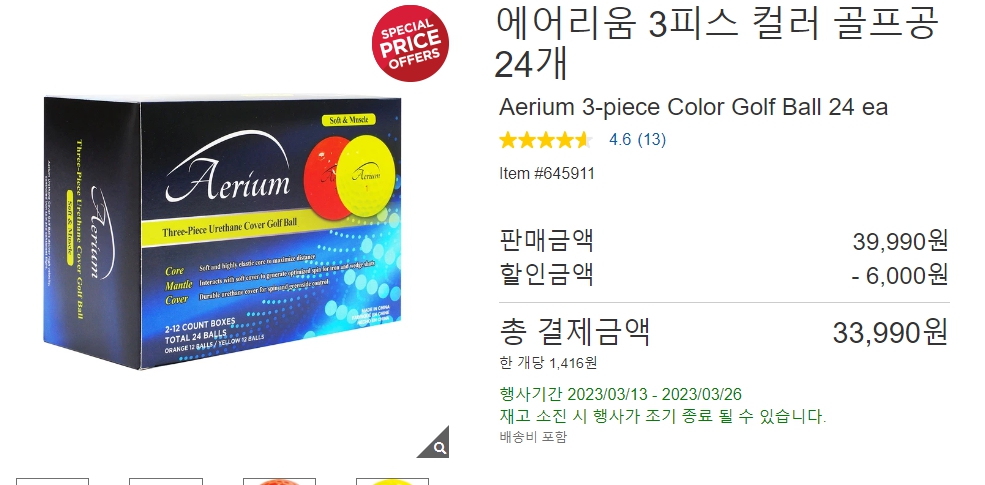Click the 할인금액 -6,000원 discount amount
This screenshot has width=985, height=485.
[900, 275]
